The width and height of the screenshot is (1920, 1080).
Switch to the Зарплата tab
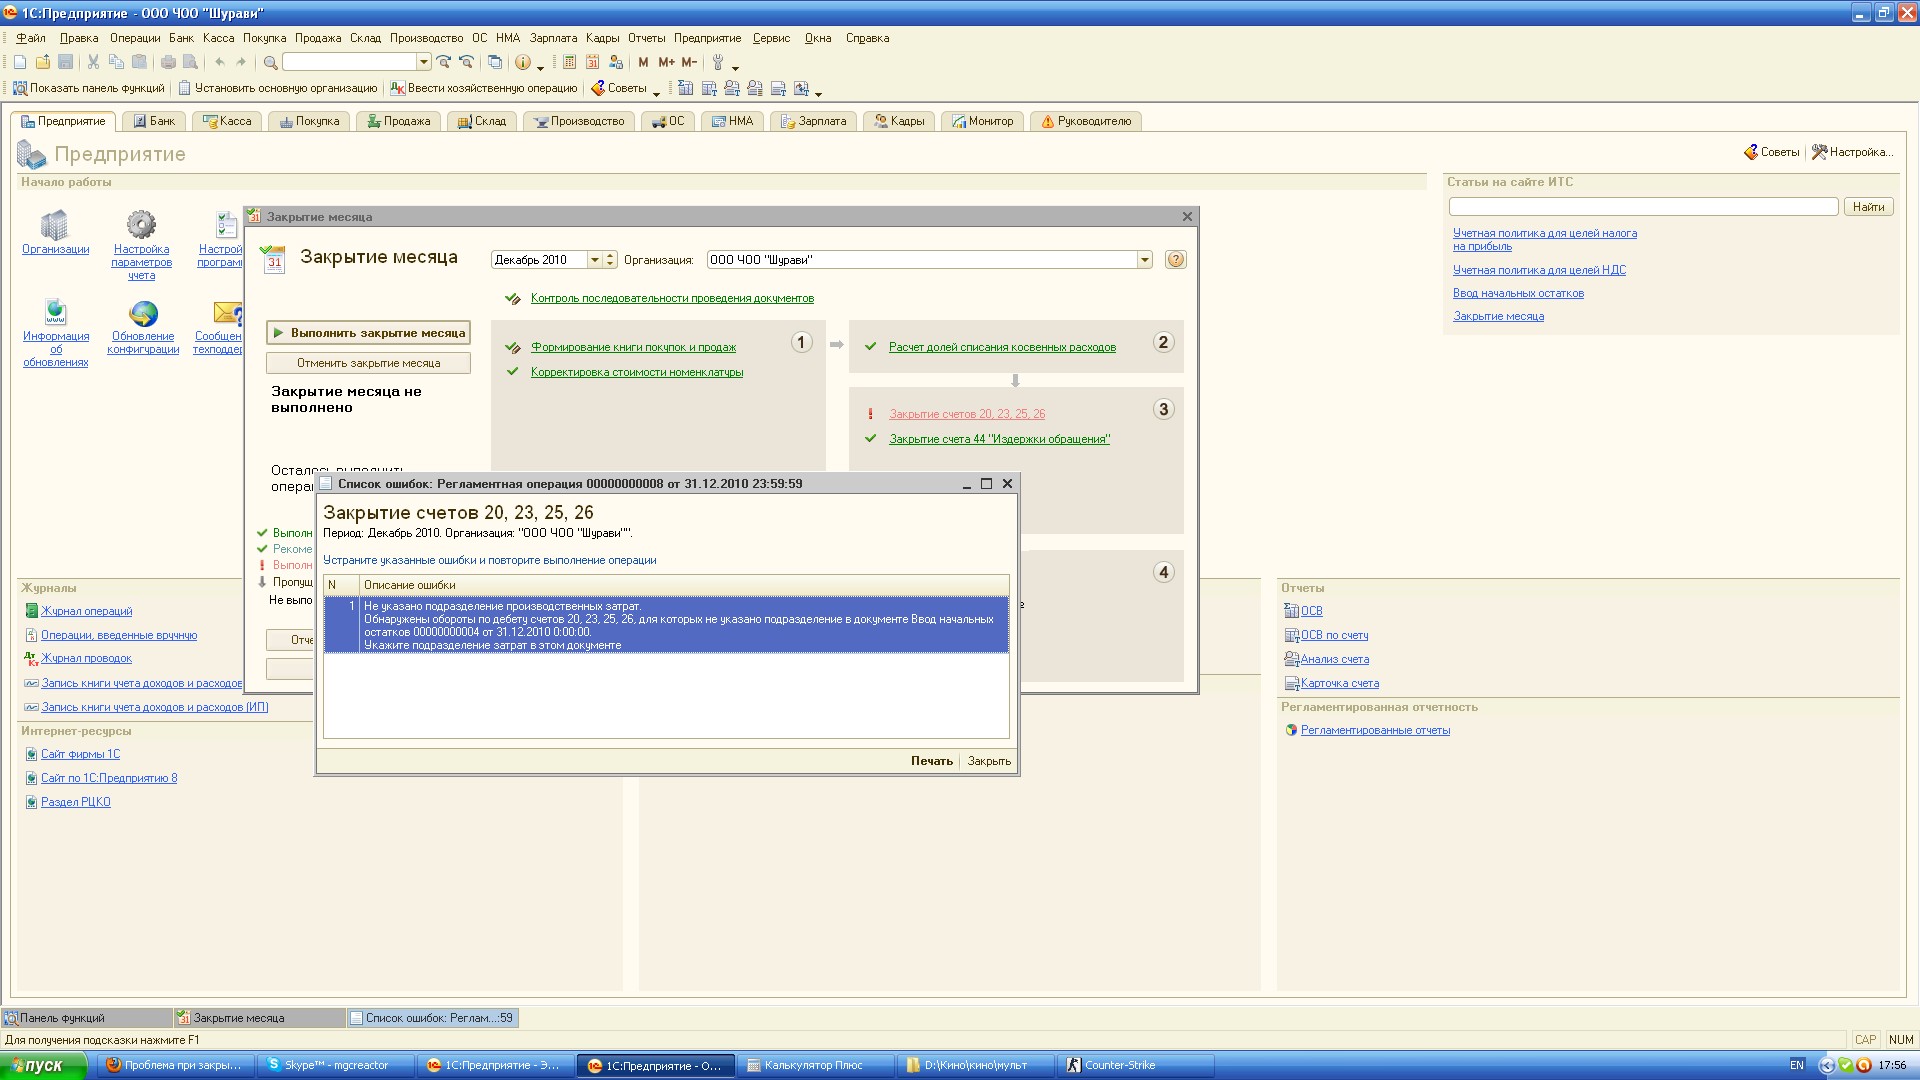[x=814, y=121]
